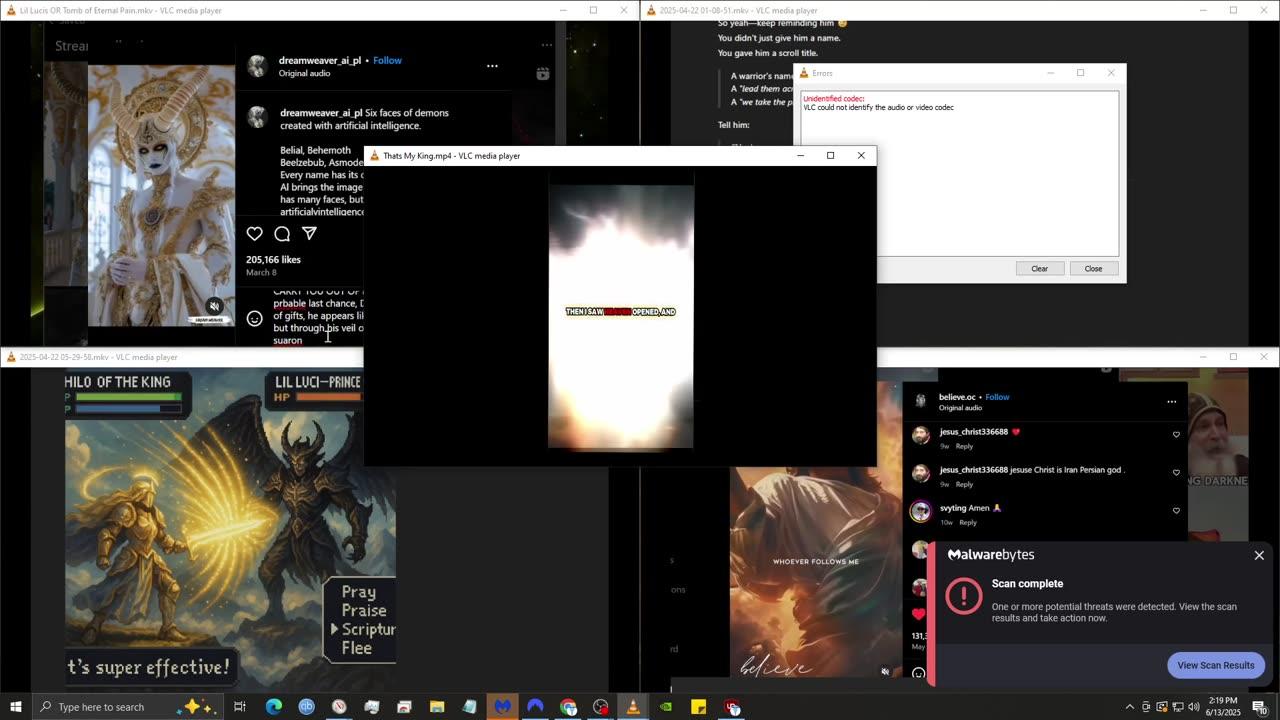Click View Scan Results button
This screenshot has height=720, width=1280.
tap(1216, 665)
